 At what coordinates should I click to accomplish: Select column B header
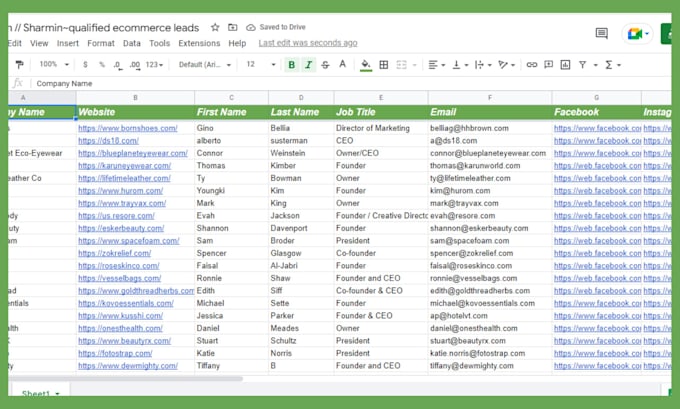135,98
